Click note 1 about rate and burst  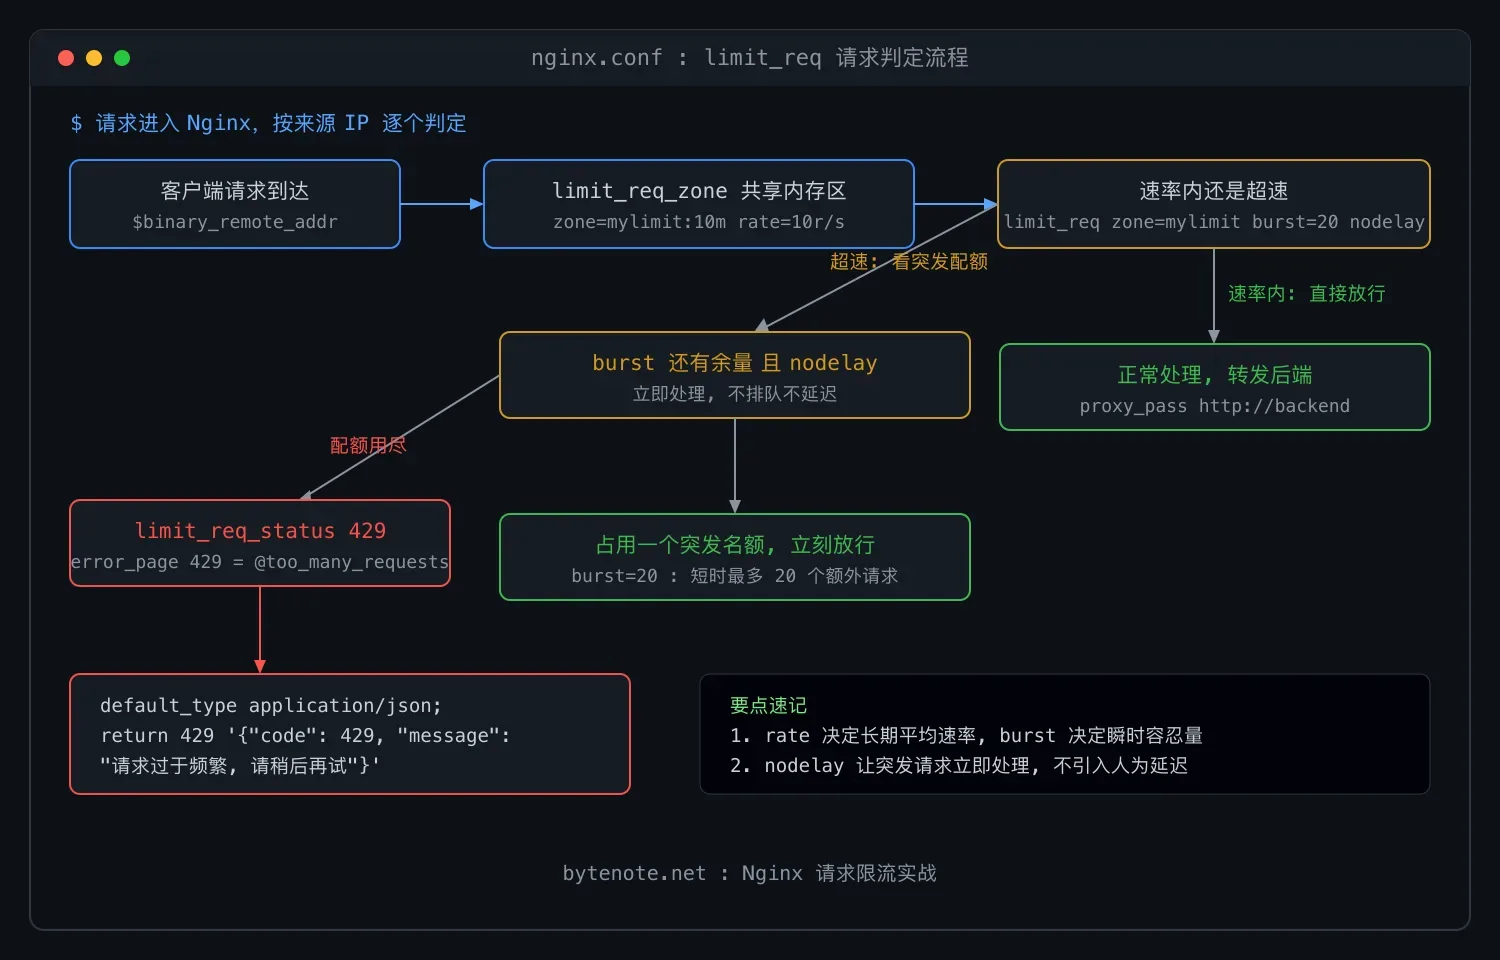[x=966, y=736]
